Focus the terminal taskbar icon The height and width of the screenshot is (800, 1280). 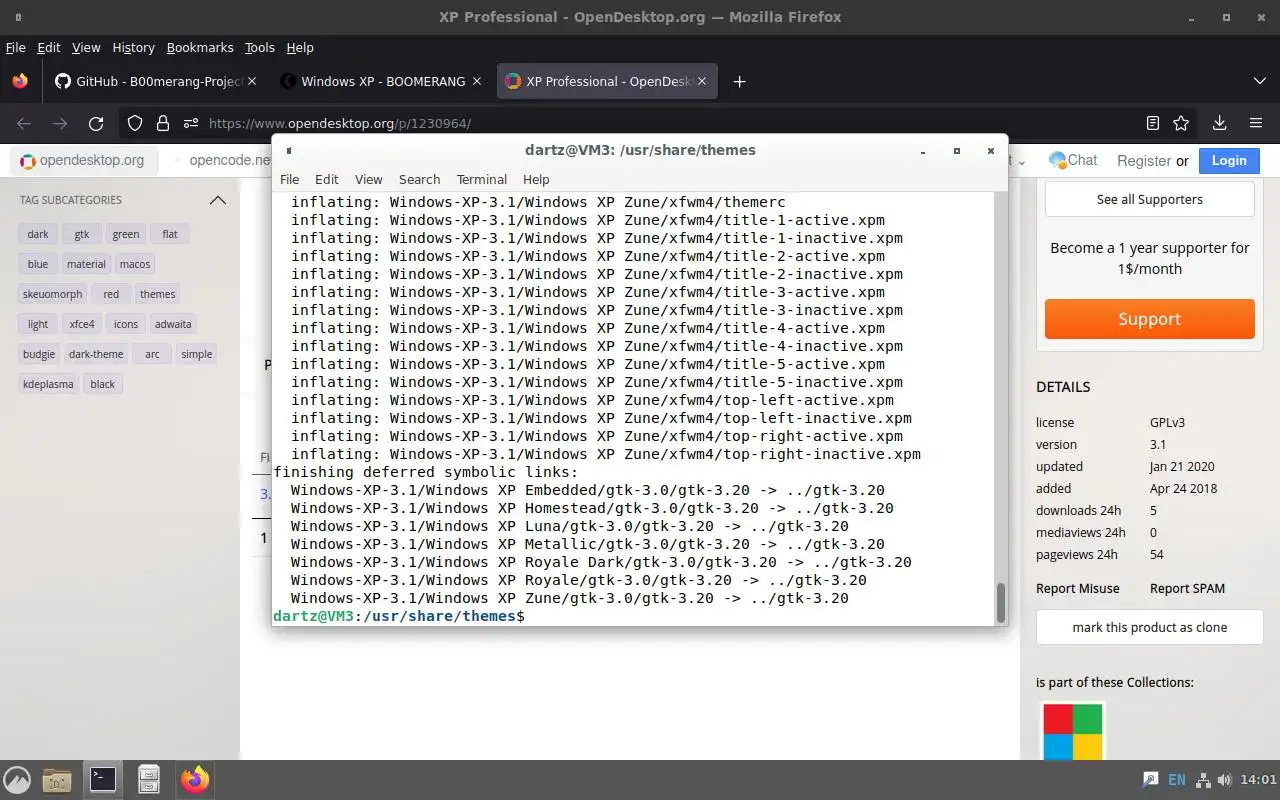point(103,779)
